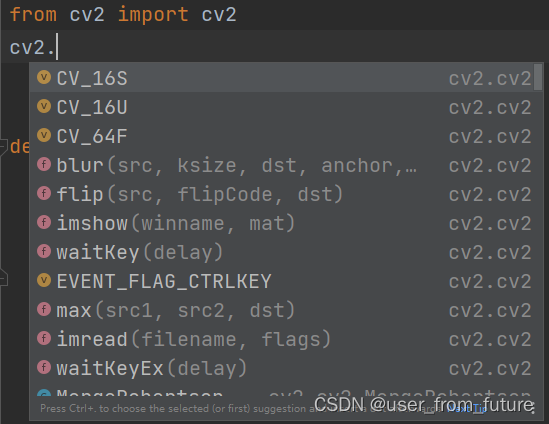Click the variable icon beside CV_64F

pos(44,135)
